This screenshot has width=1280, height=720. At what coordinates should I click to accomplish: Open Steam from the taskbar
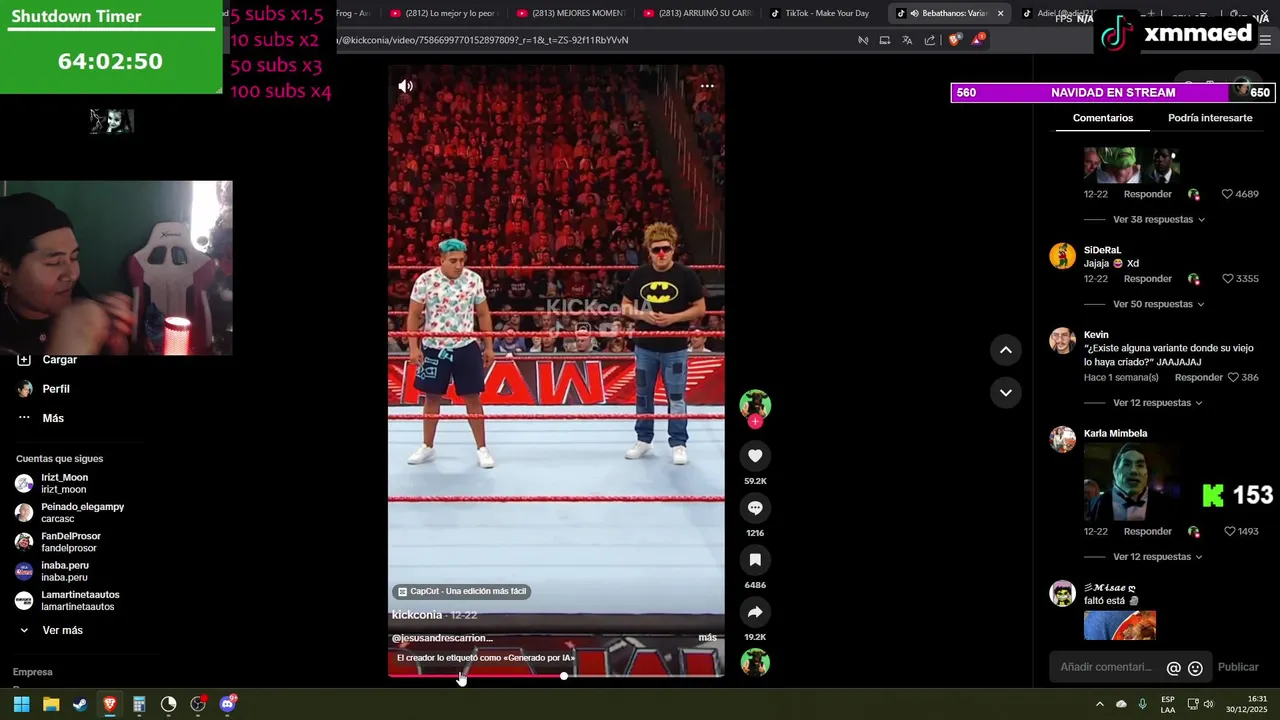(80, 704)
